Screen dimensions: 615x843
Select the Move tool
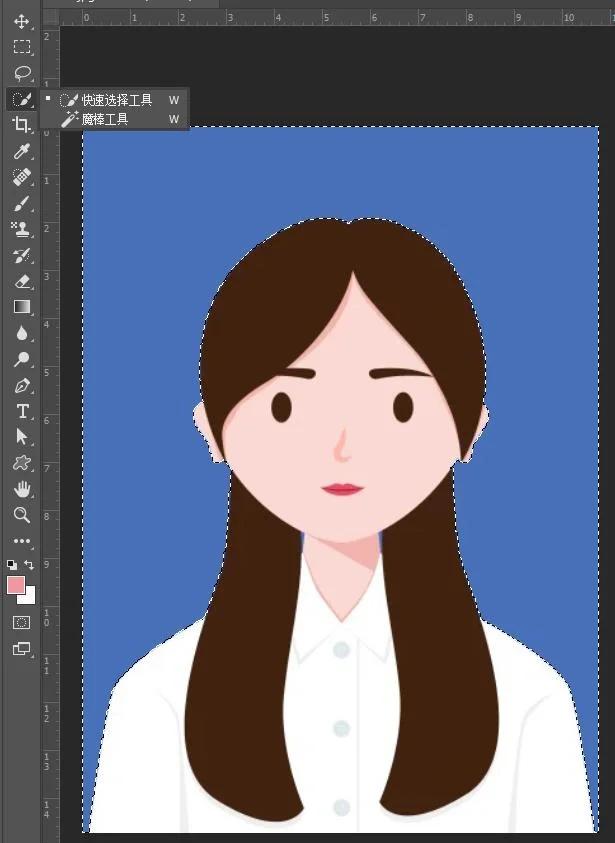tap(21, 21)
